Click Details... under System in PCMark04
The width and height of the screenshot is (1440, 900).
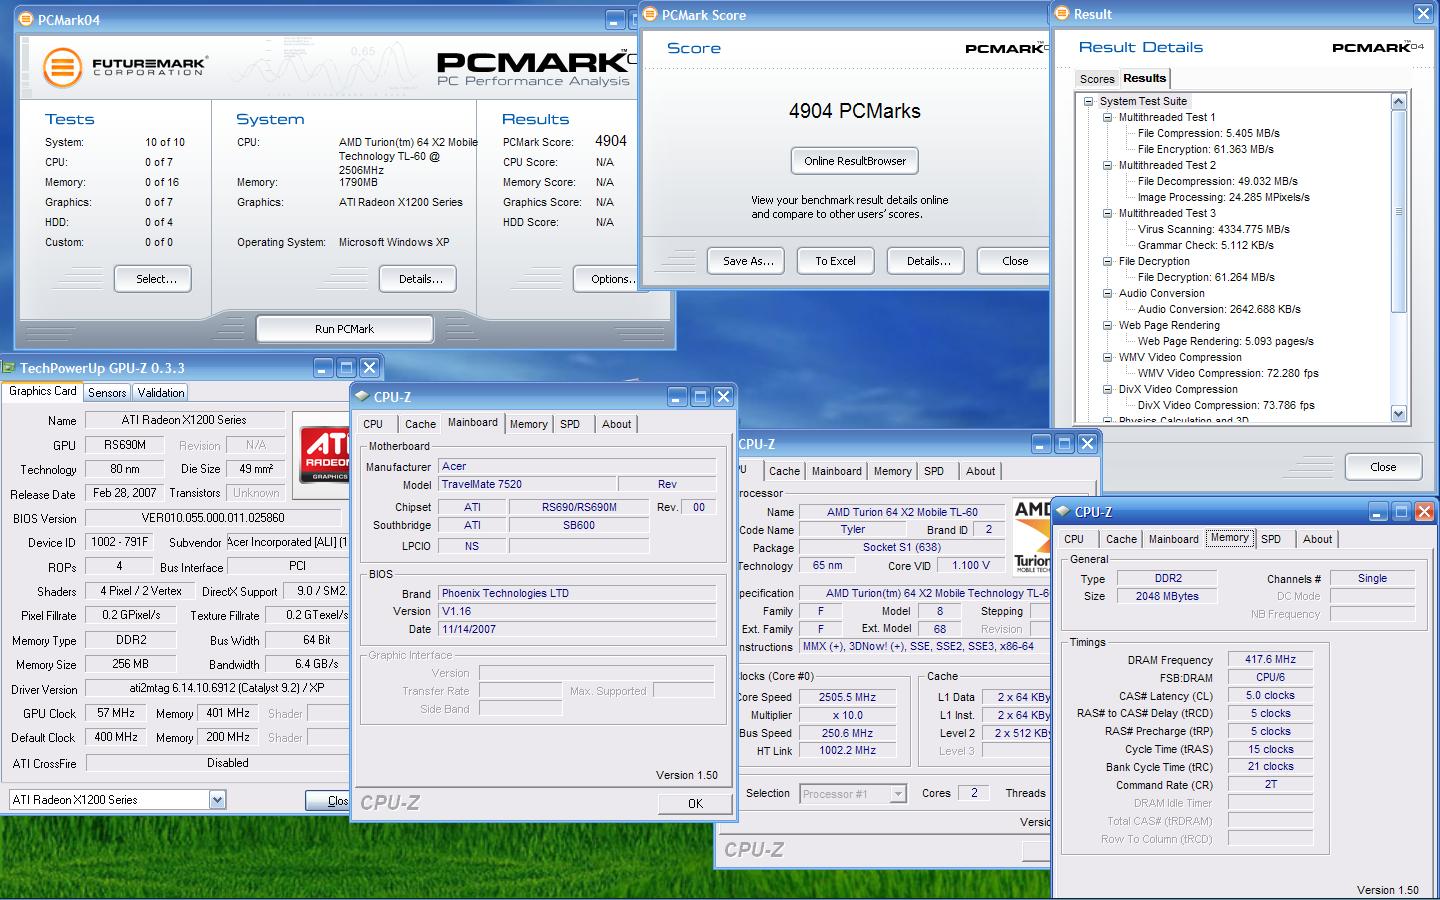(420, 279)
